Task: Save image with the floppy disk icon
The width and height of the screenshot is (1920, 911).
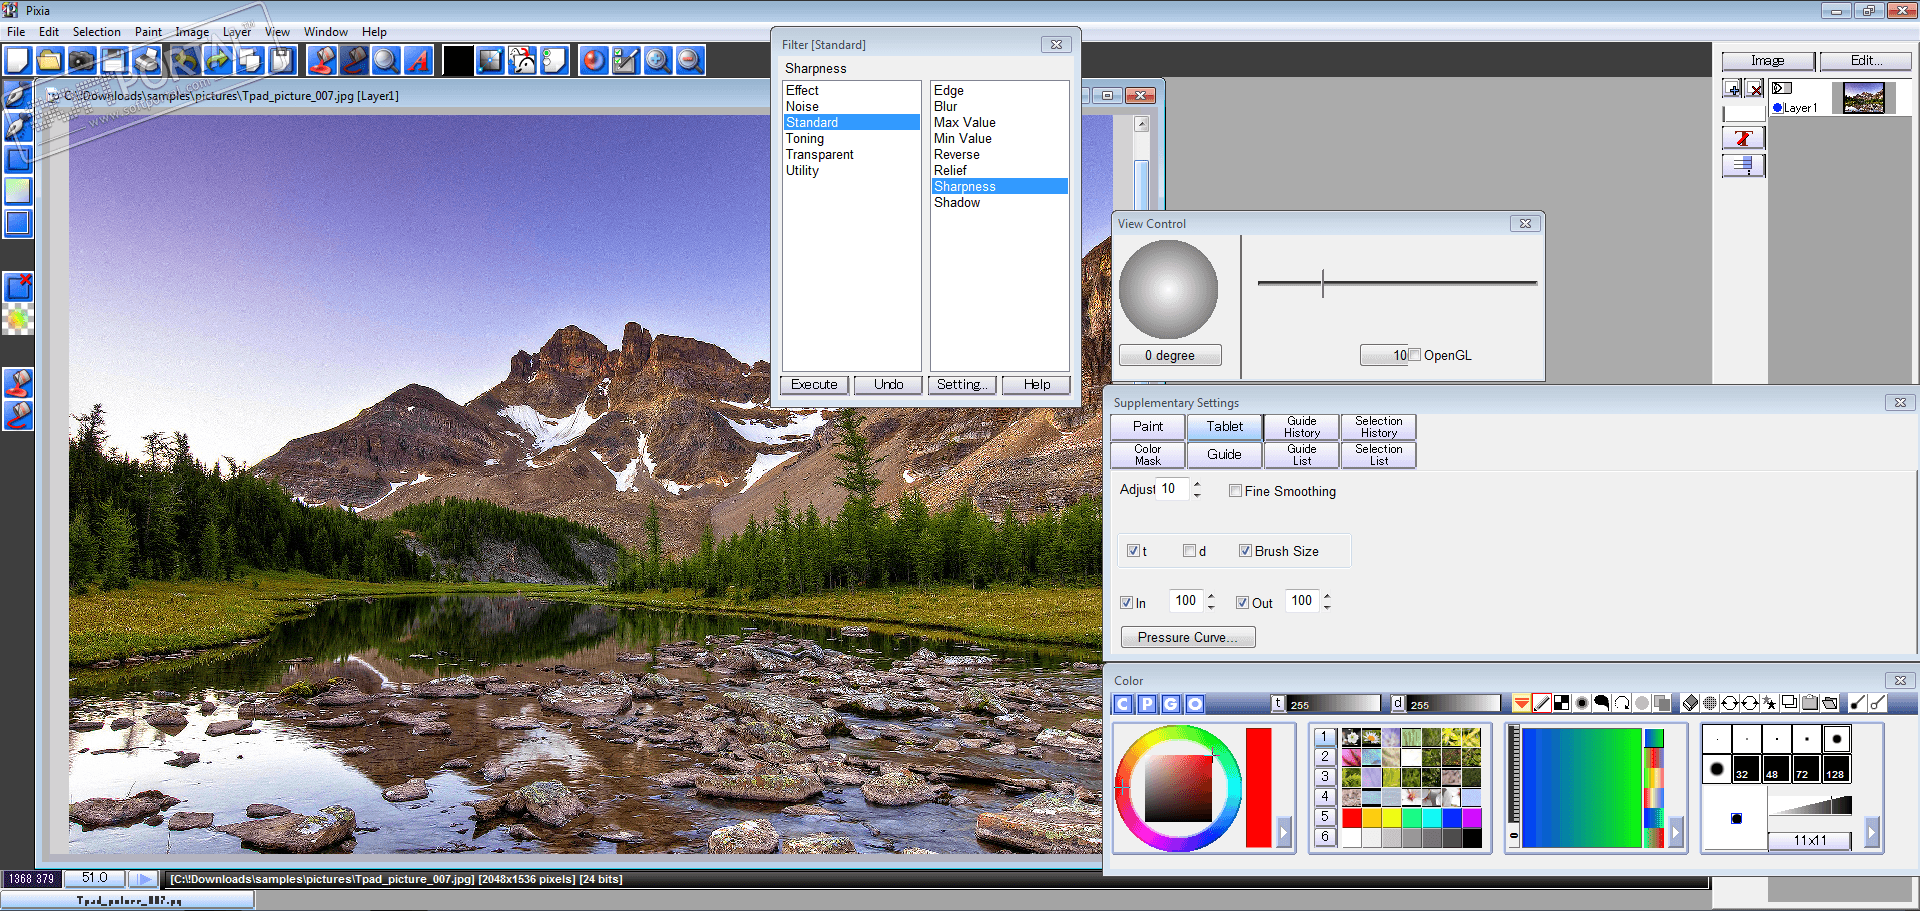Action: 113,61
